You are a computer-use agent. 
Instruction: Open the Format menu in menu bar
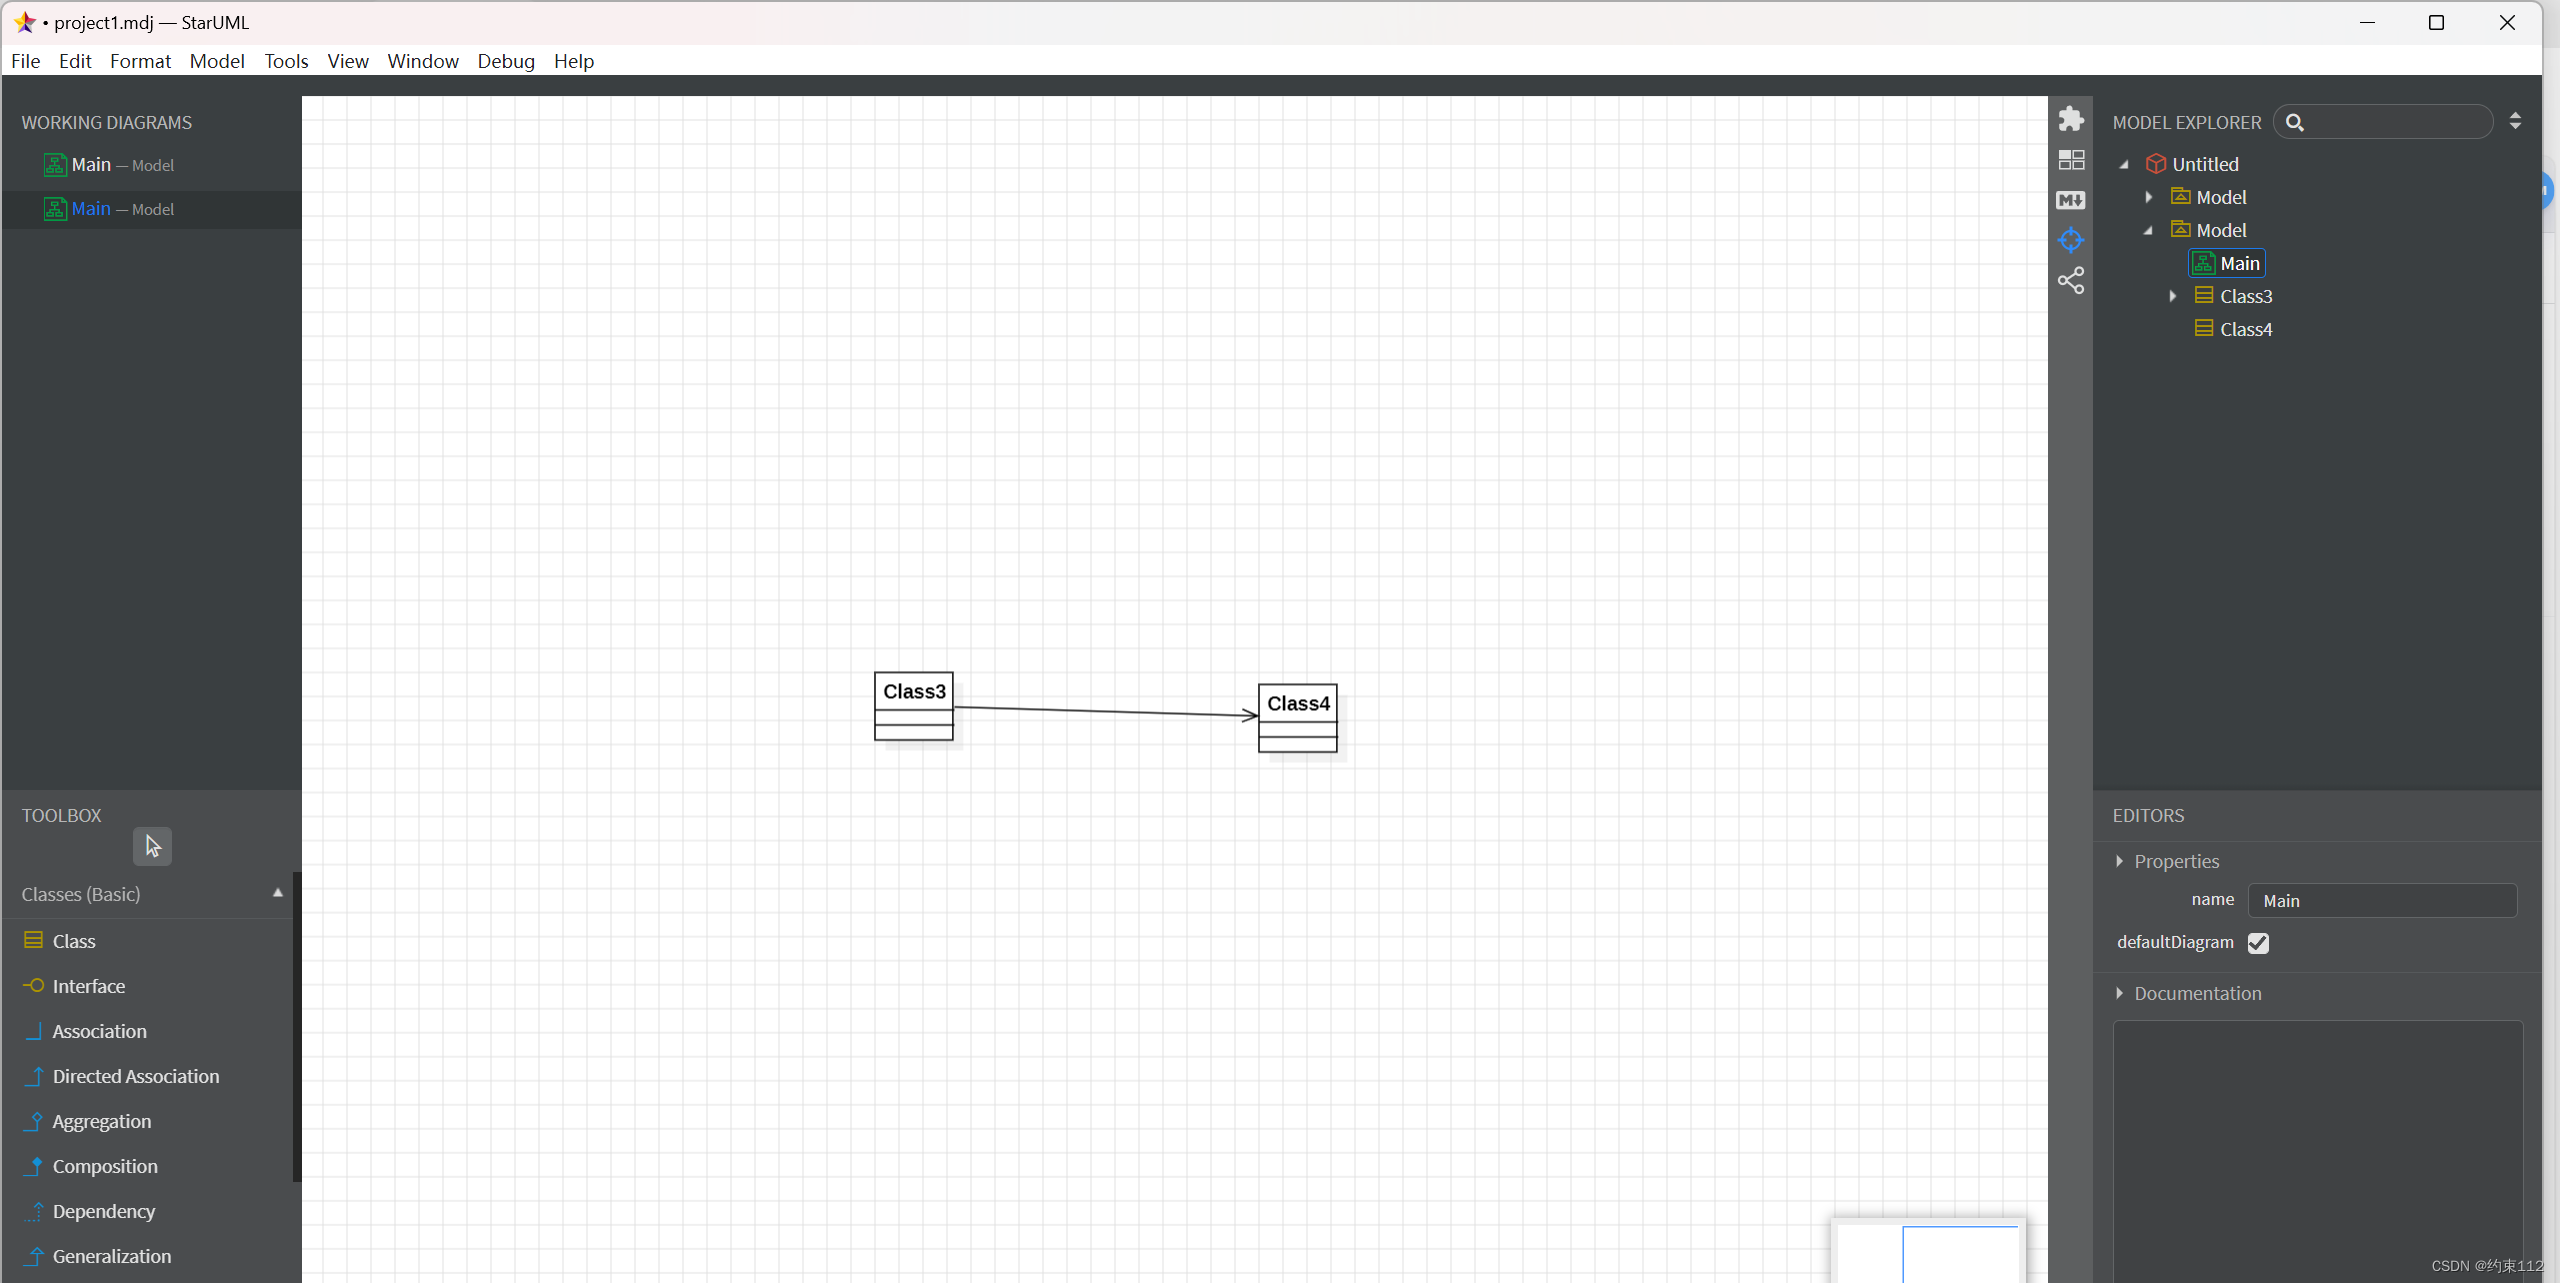point(139,61)
